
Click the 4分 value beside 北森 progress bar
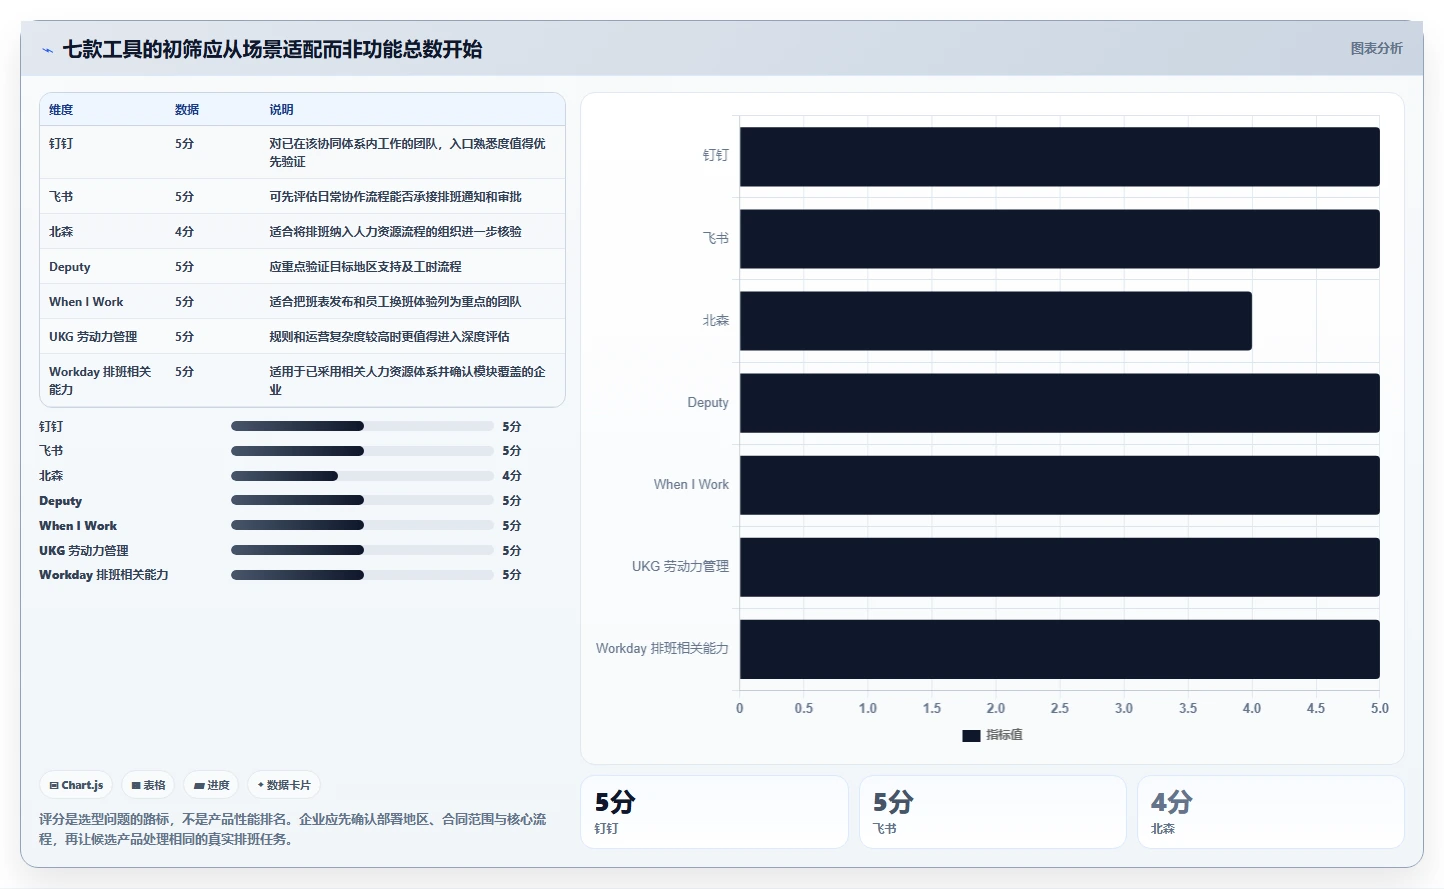pos(512,476)
